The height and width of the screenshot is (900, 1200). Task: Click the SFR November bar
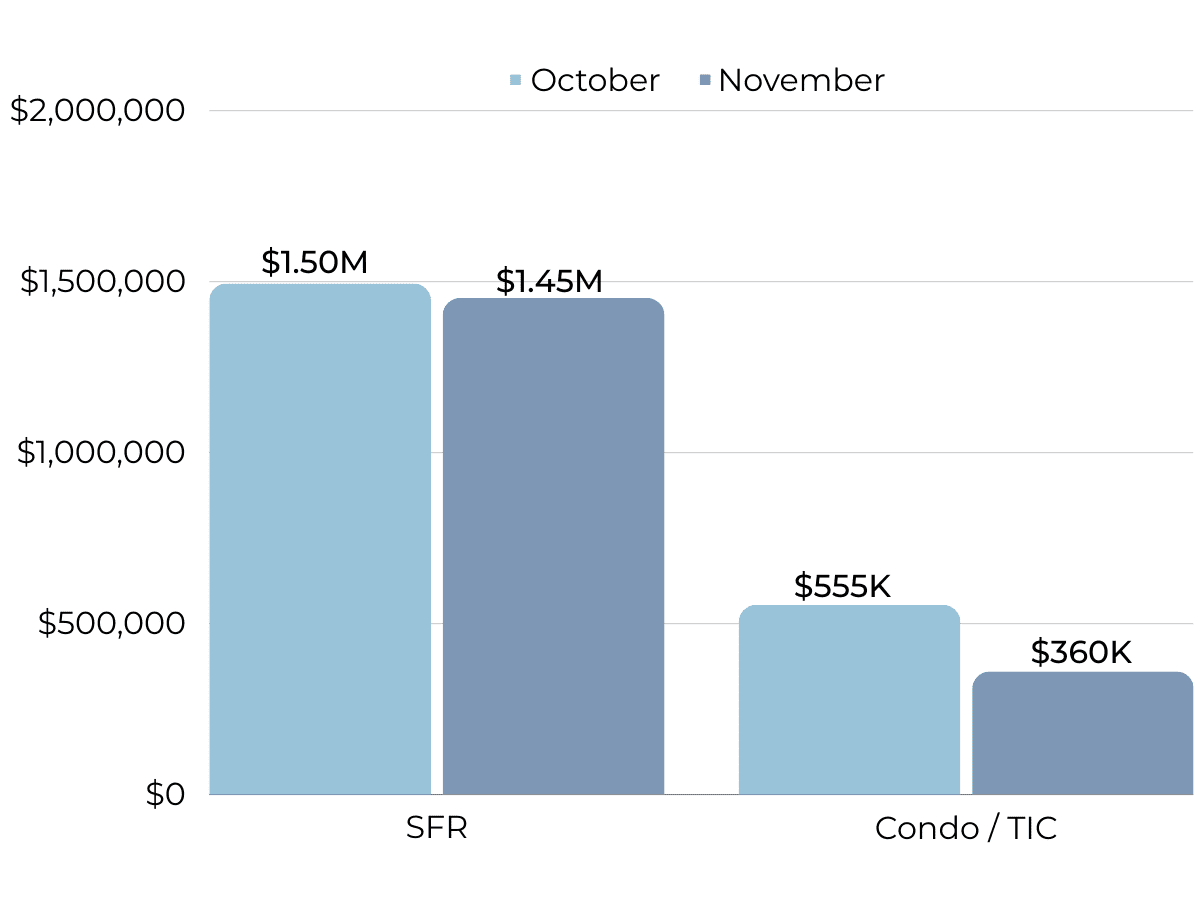point(553,547)
